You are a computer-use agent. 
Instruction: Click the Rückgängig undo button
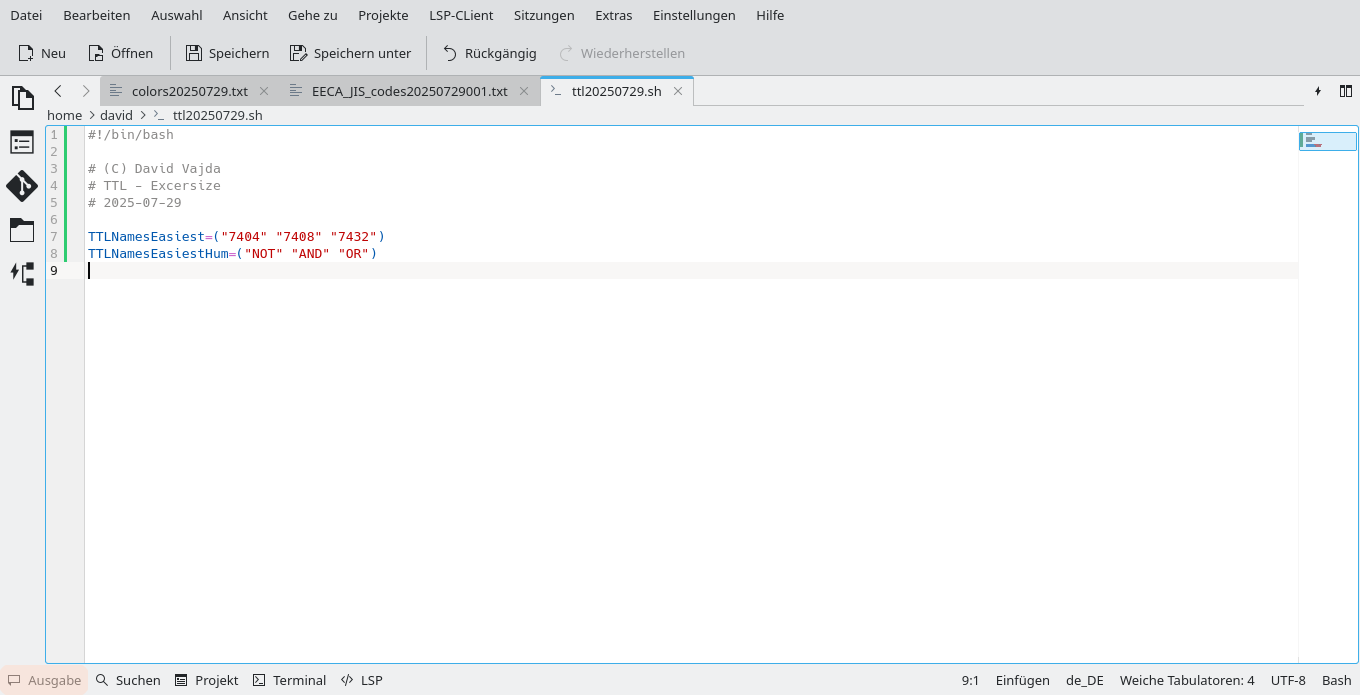pyautogui.click(x=489, y=53)
